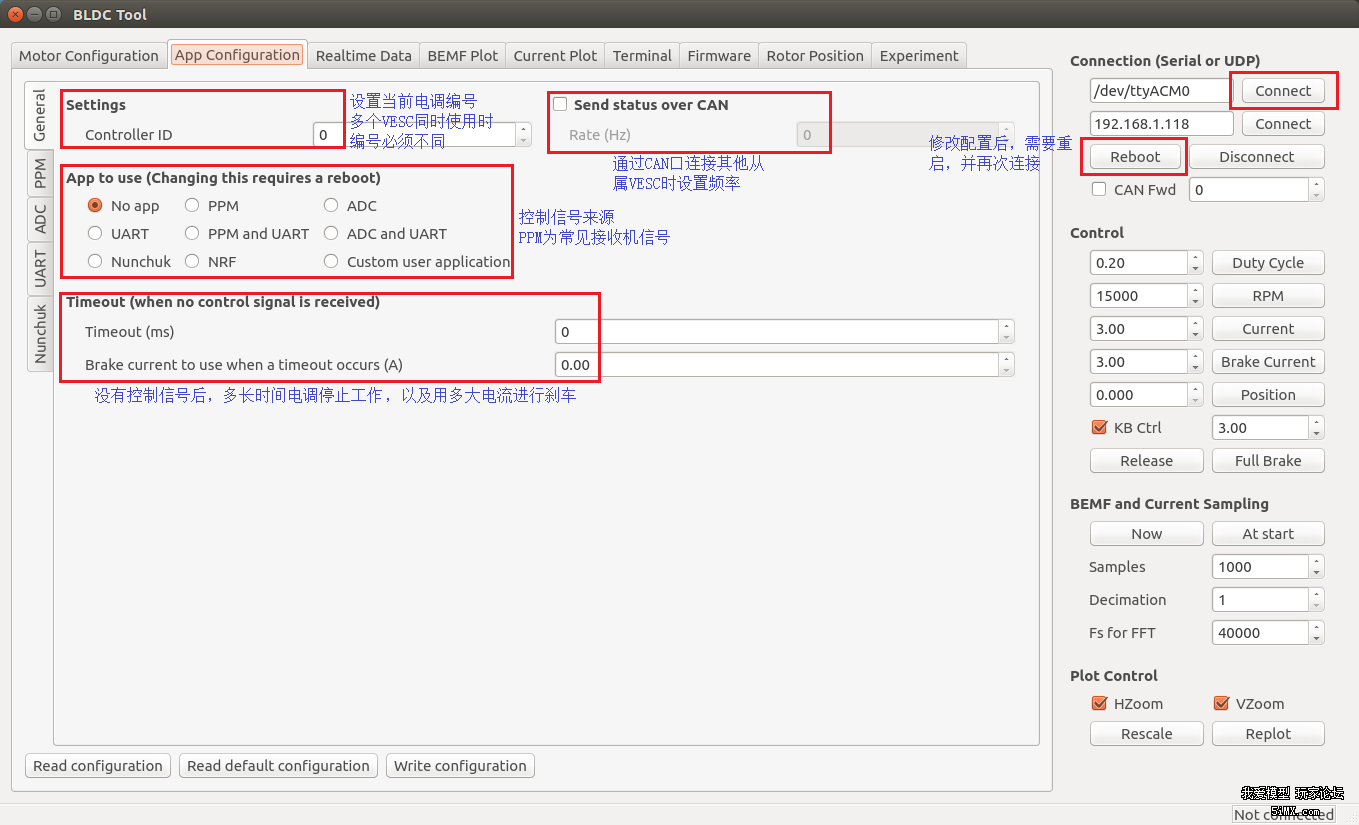The height and width of the screenshot is (825, 1359).
Task: Open the vertical PPM side tab
Action: [x=40, y=173]
